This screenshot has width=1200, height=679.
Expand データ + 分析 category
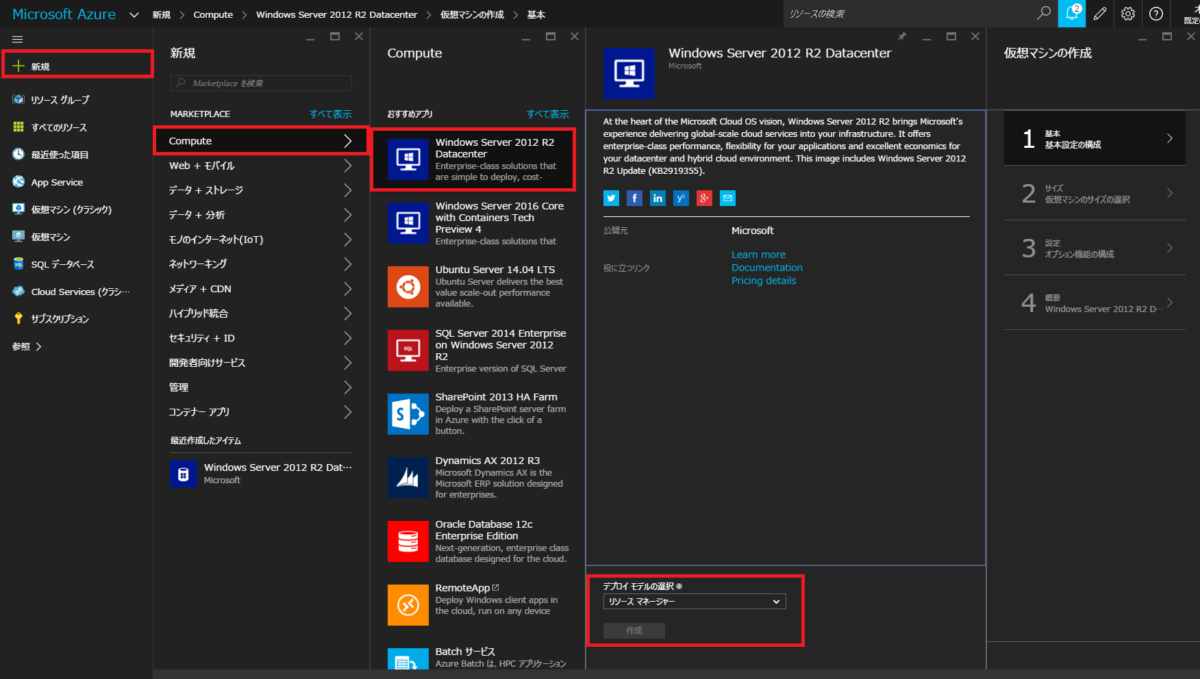[261, 215]
